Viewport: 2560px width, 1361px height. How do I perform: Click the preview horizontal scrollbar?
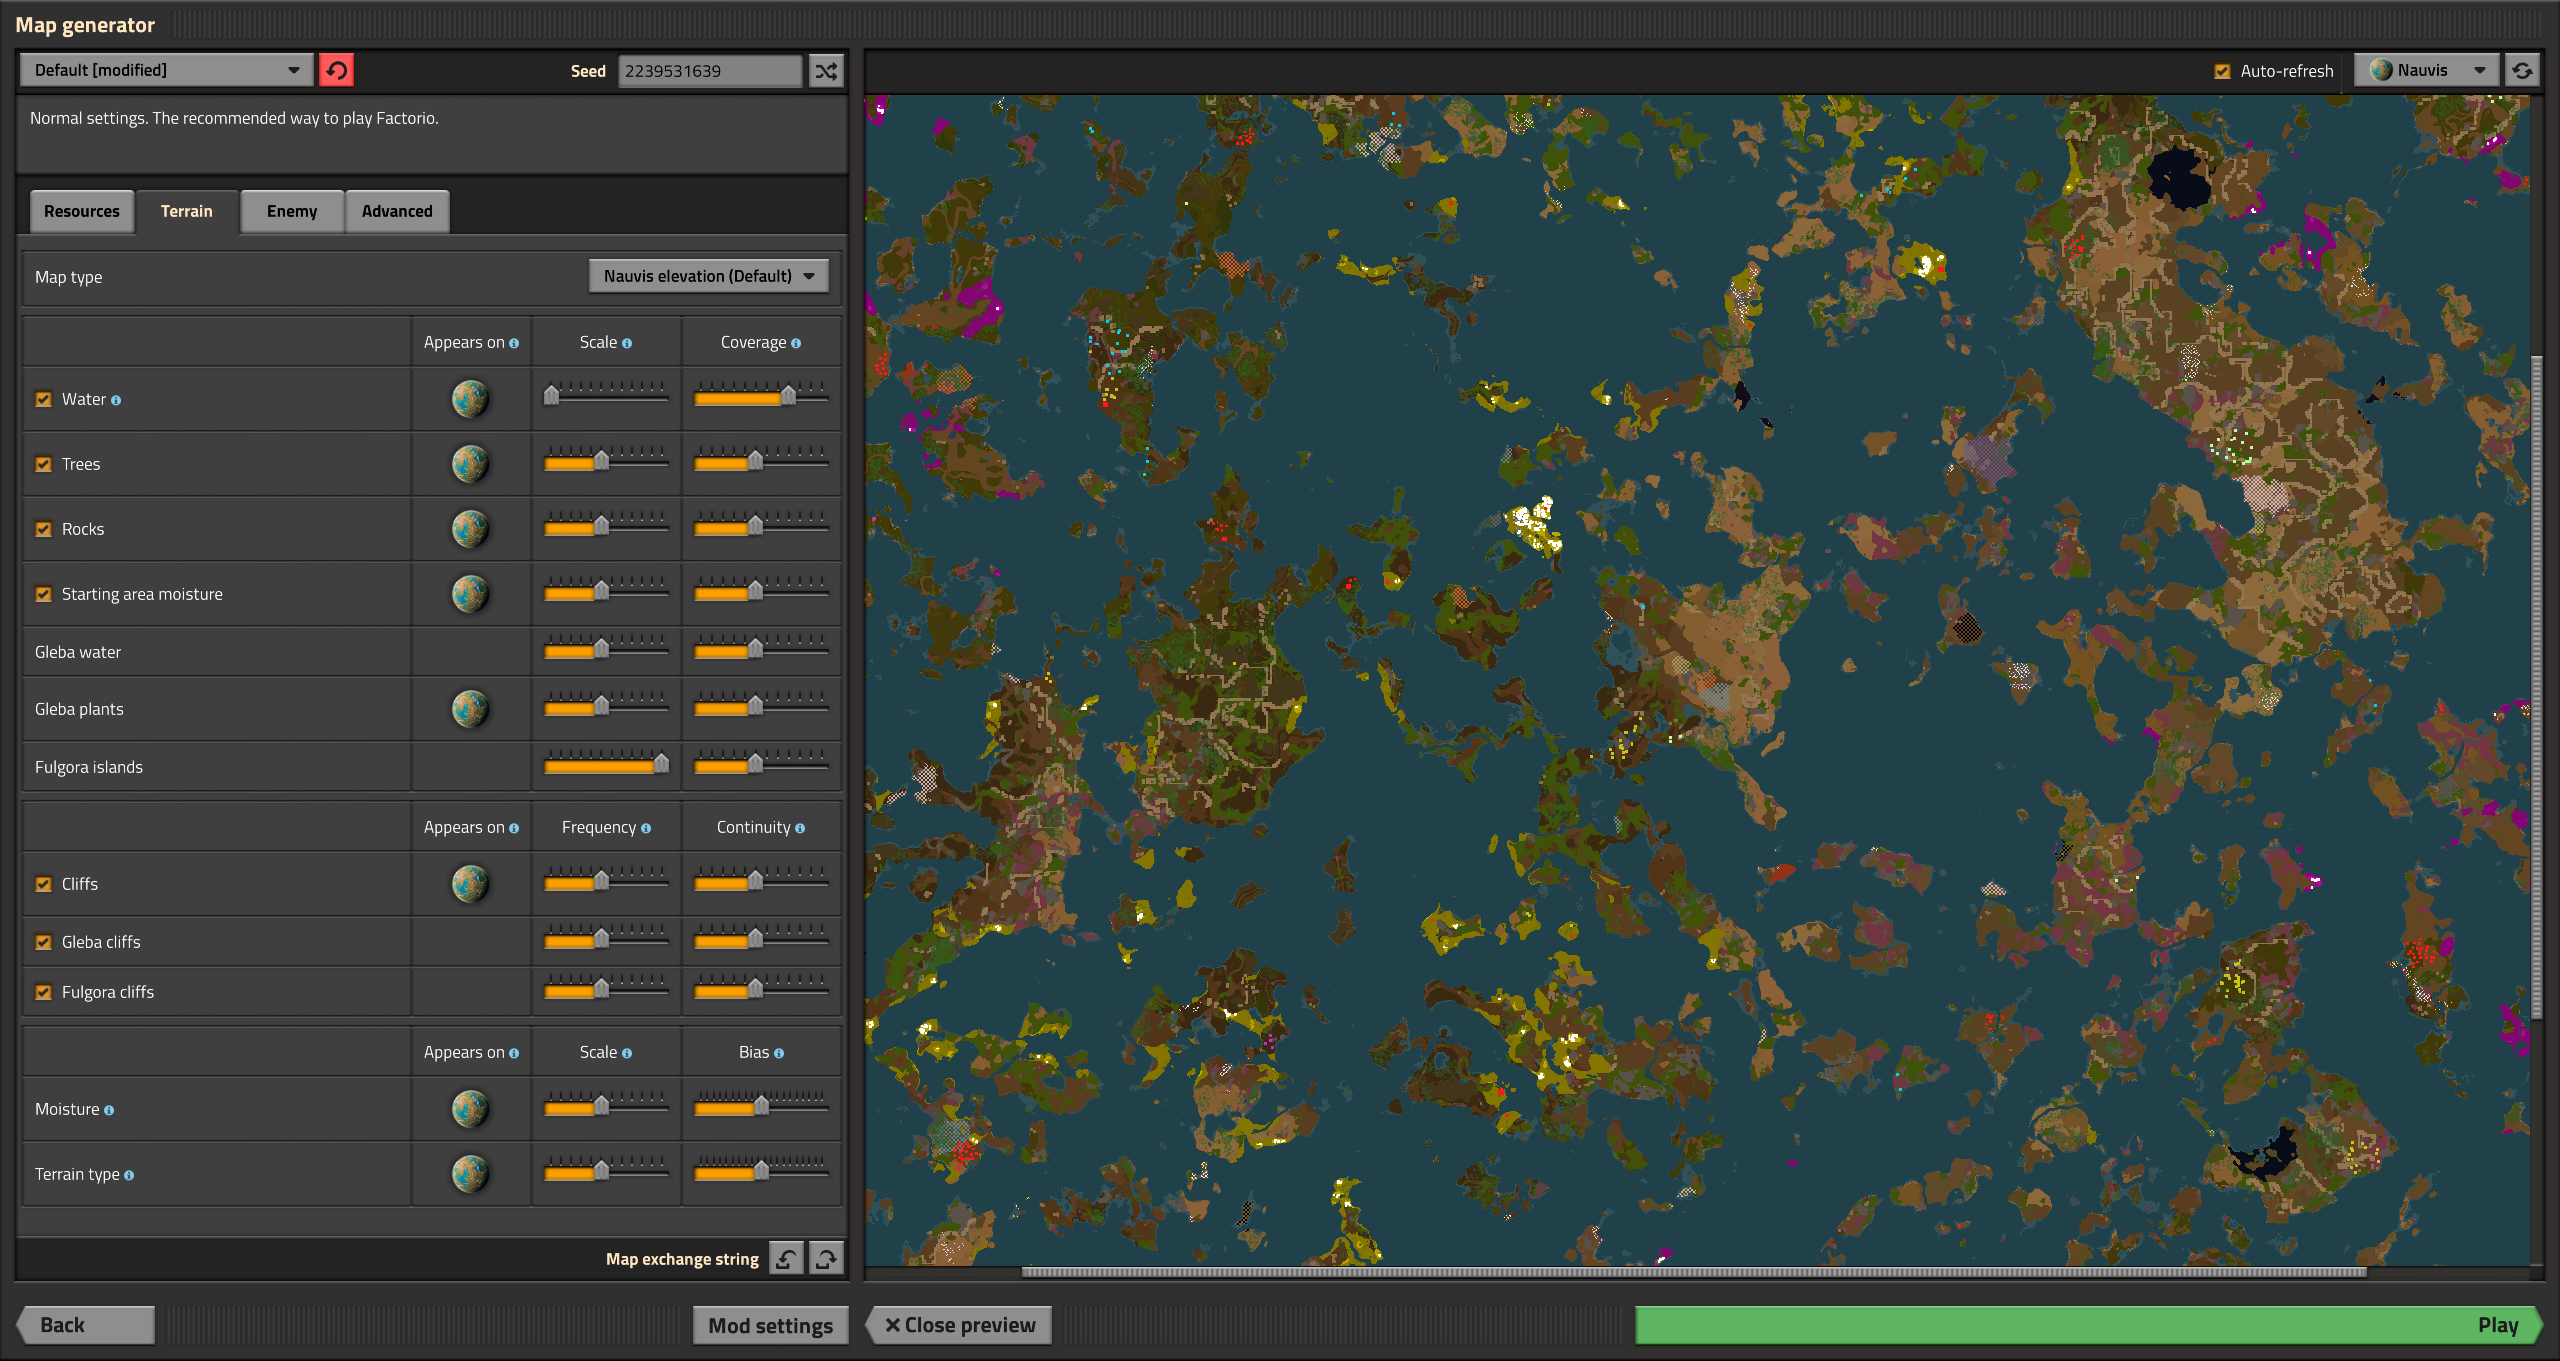1694,1272
